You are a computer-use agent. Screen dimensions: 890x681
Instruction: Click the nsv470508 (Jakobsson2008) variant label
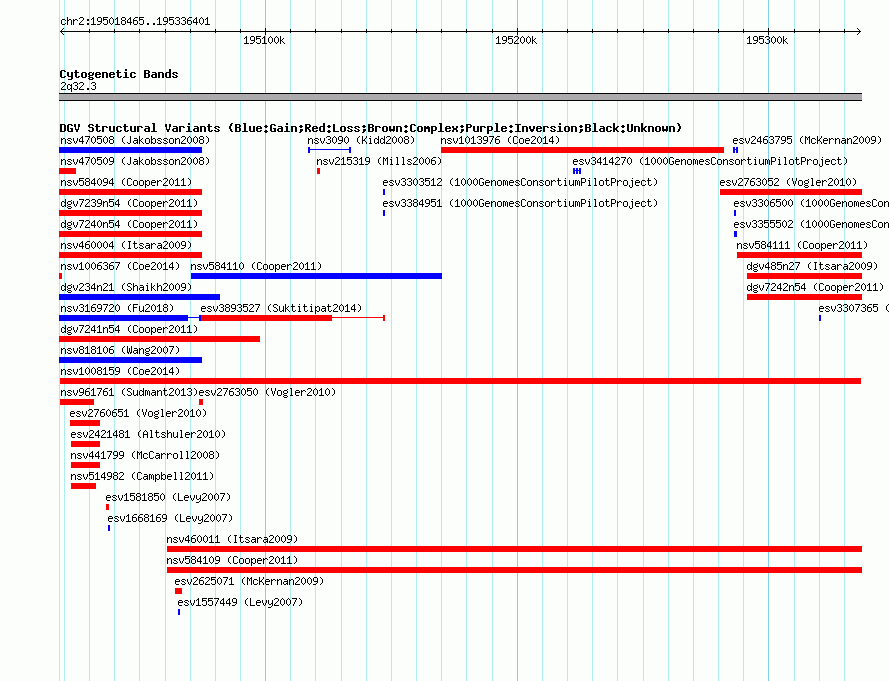pos(135,140)
